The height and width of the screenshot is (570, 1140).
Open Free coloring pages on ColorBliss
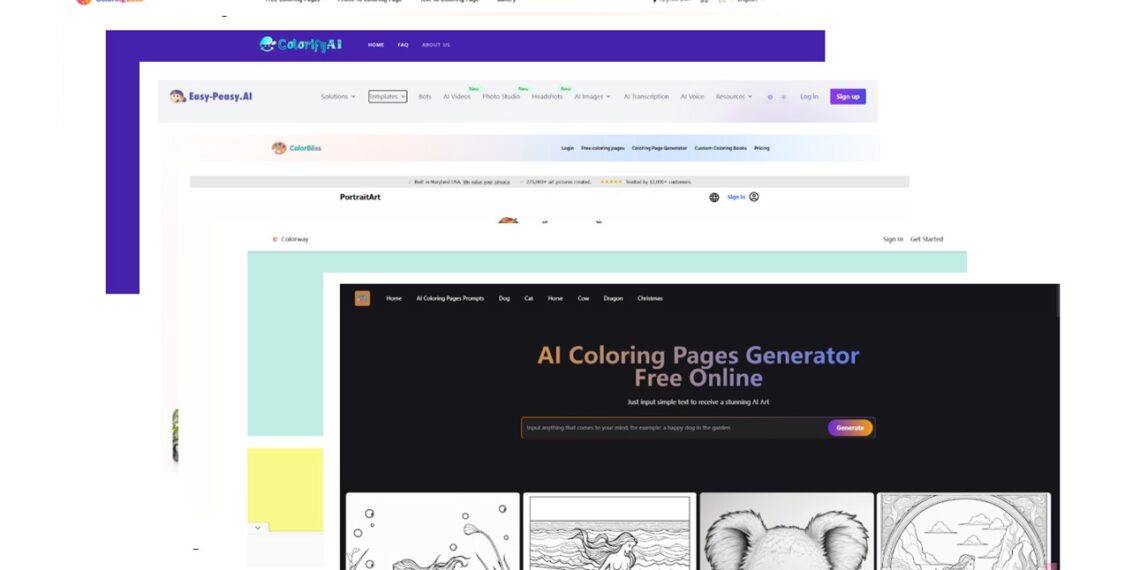click(x=603, y=148)
